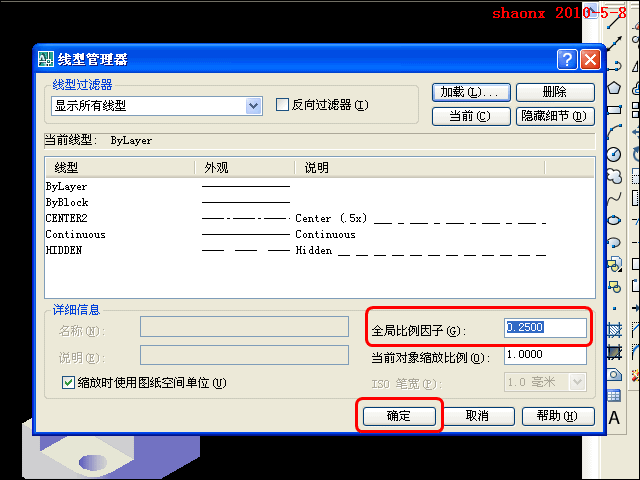
Task: Click the 当前(C) button
Action: tap(471, 116)
